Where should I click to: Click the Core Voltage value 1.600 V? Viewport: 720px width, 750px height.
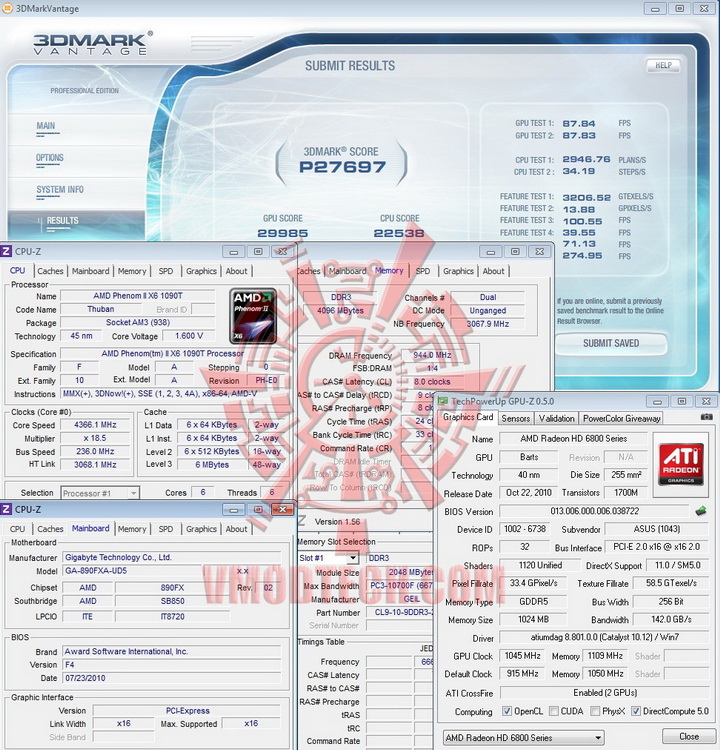pyautogui.click(x=189, y=336)
